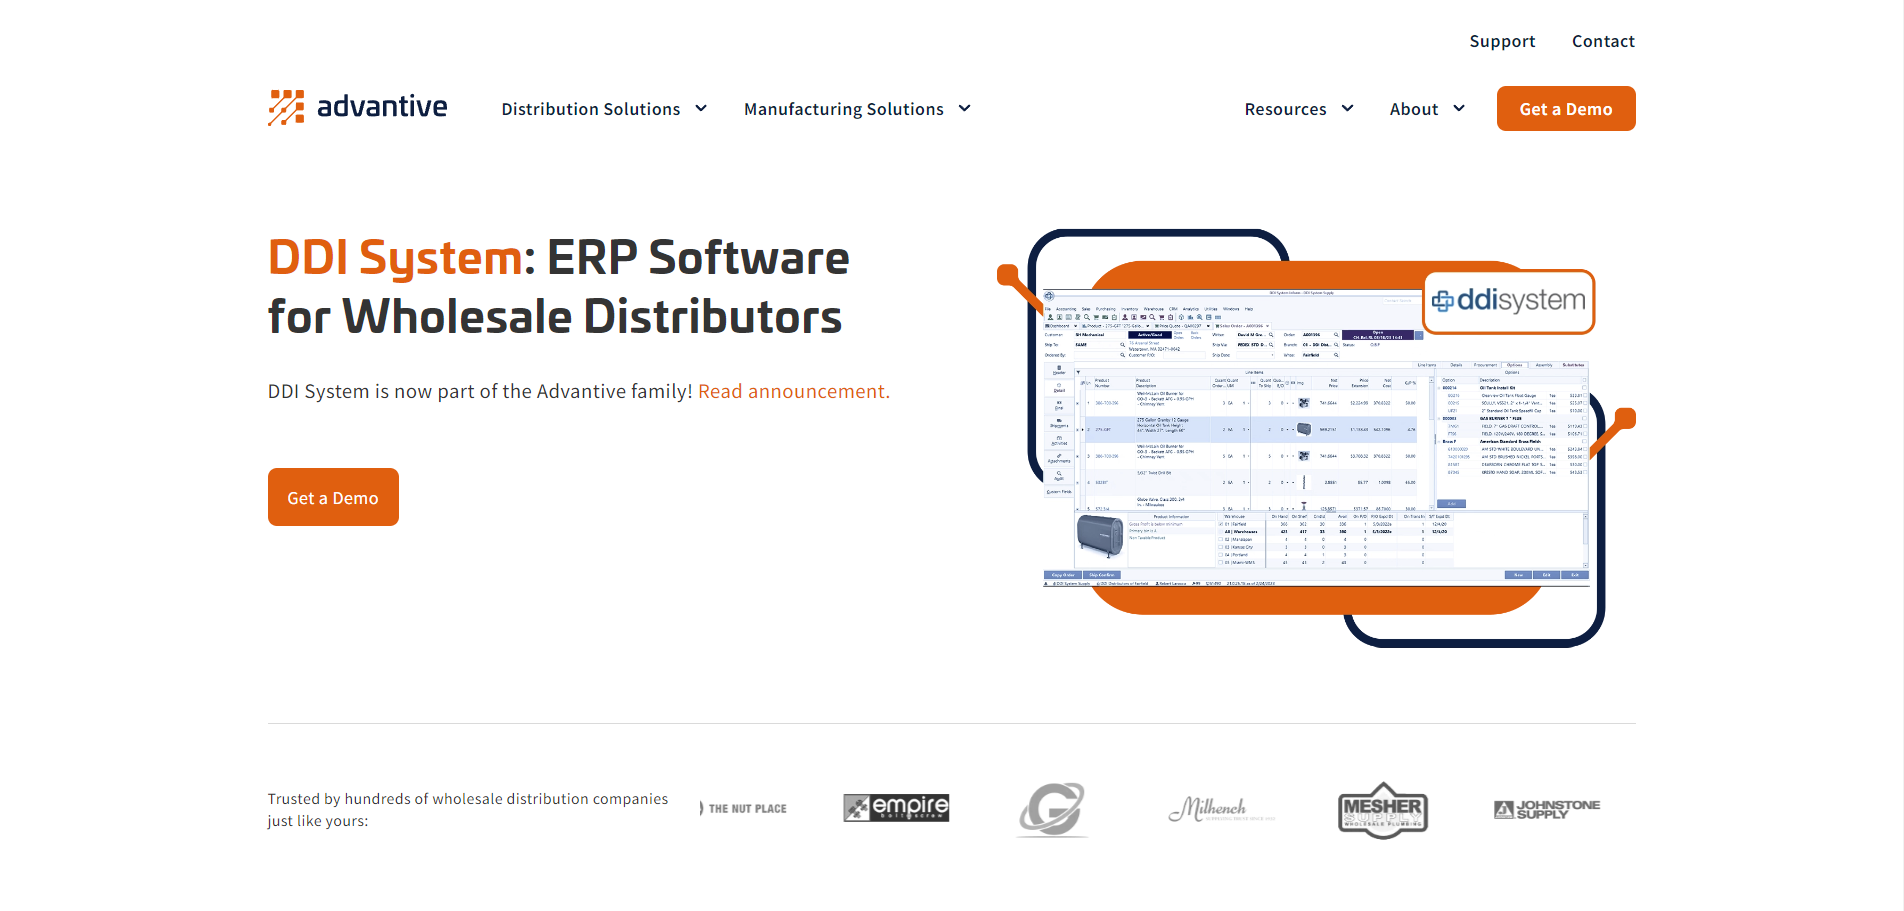
Task: Expand the Distribution Solutions chevron arrow
Action: [x=701, y=108]
